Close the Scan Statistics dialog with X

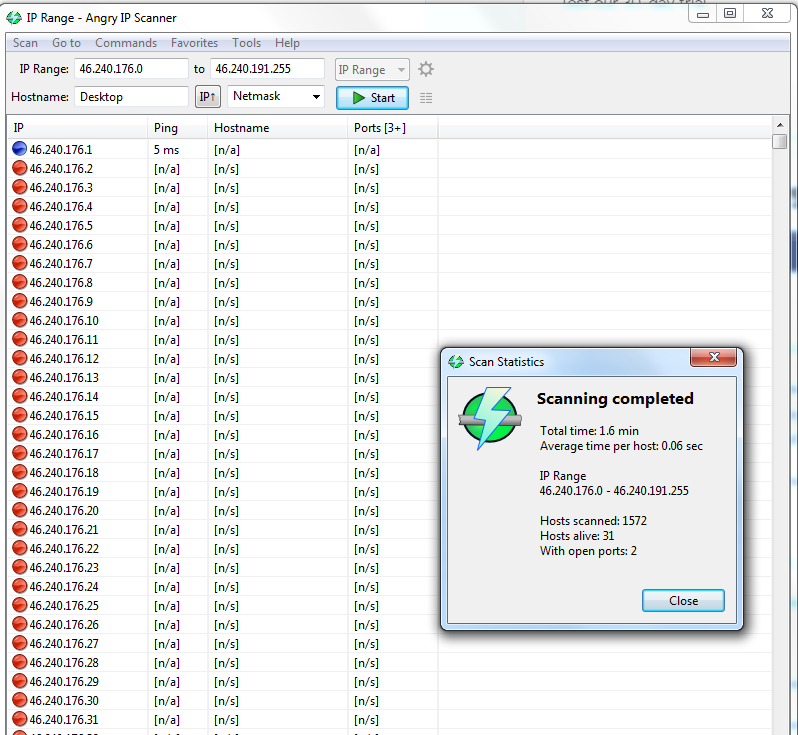coord(714,357)
